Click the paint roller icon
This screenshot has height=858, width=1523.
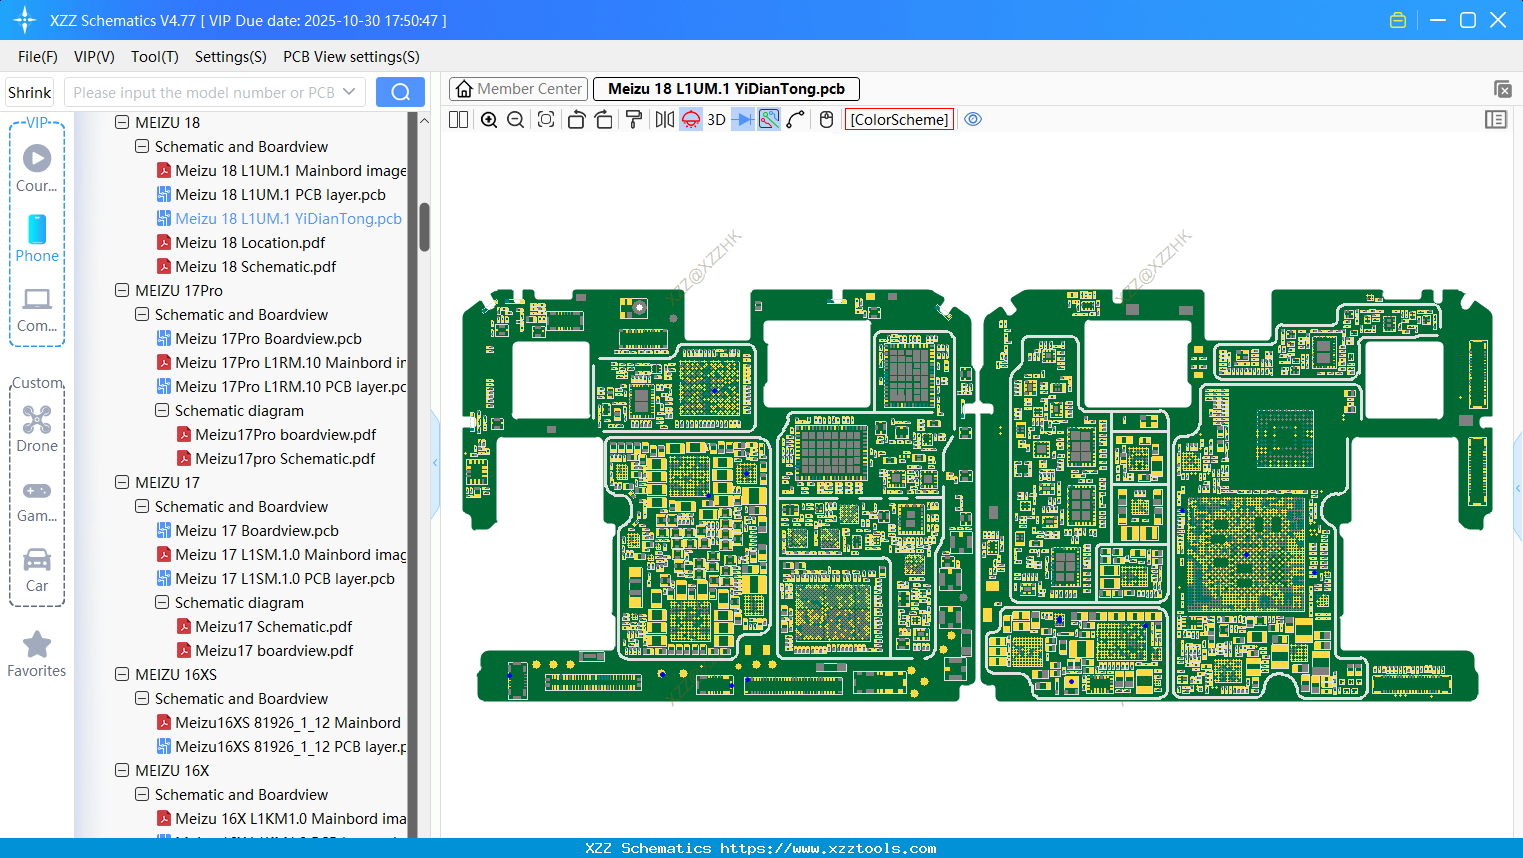pos(634,120)
